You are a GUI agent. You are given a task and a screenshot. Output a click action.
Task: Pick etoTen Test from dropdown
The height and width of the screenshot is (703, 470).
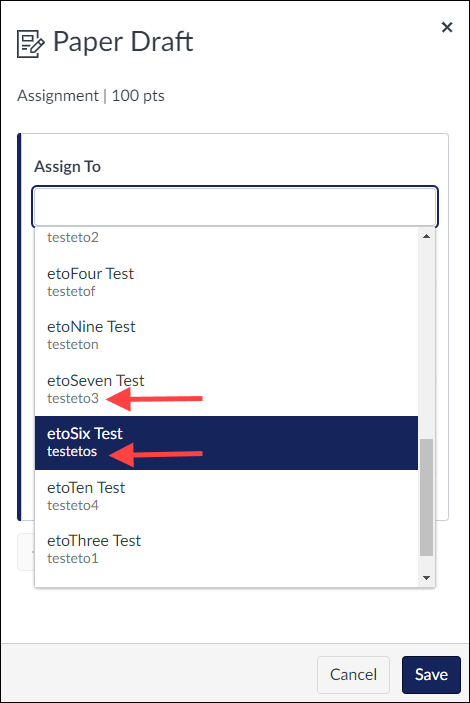[x=226, y=496]
